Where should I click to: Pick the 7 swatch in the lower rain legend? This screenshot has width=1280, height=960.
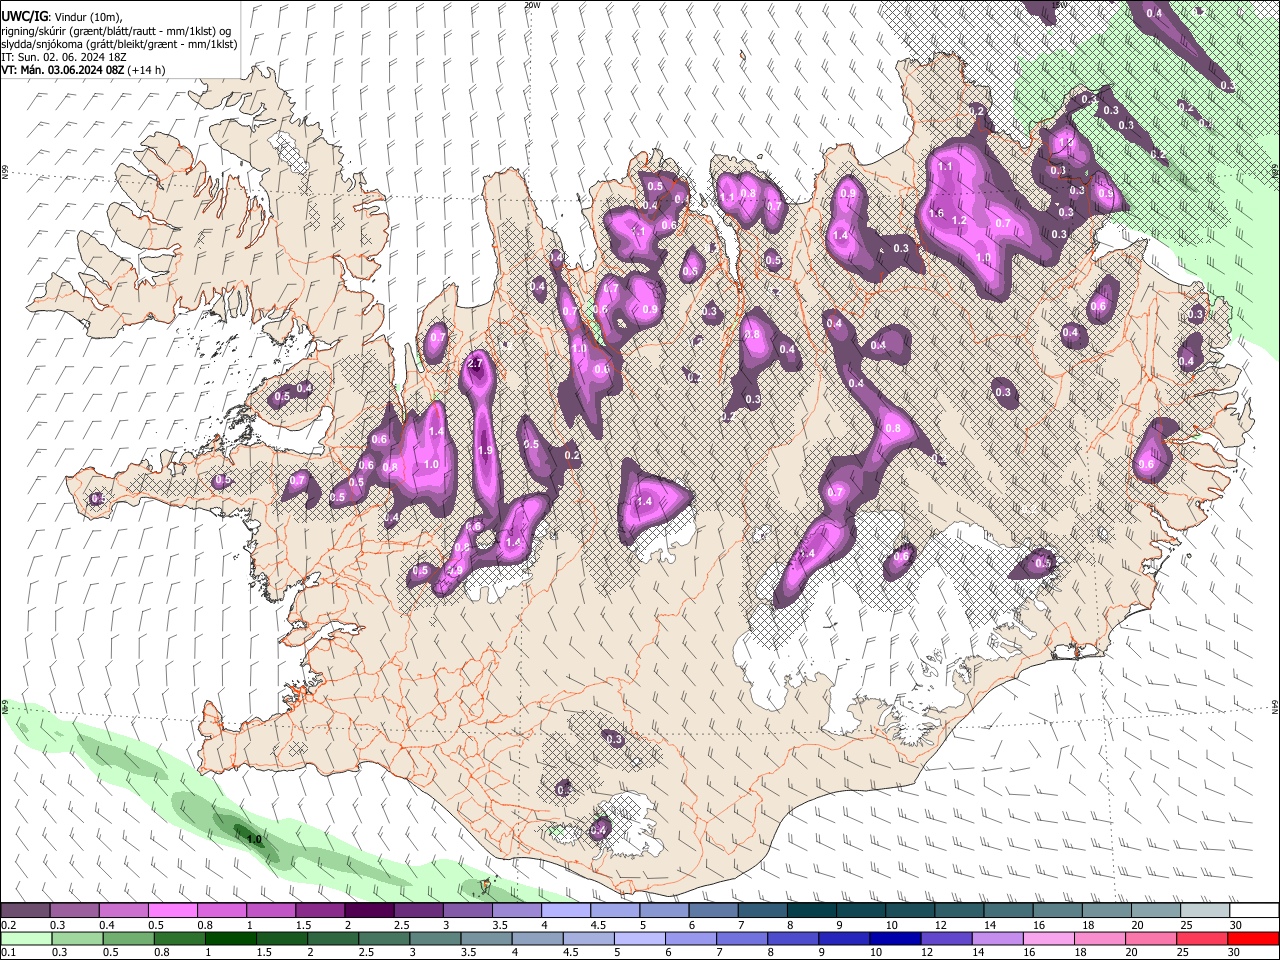tap(742, 938)
